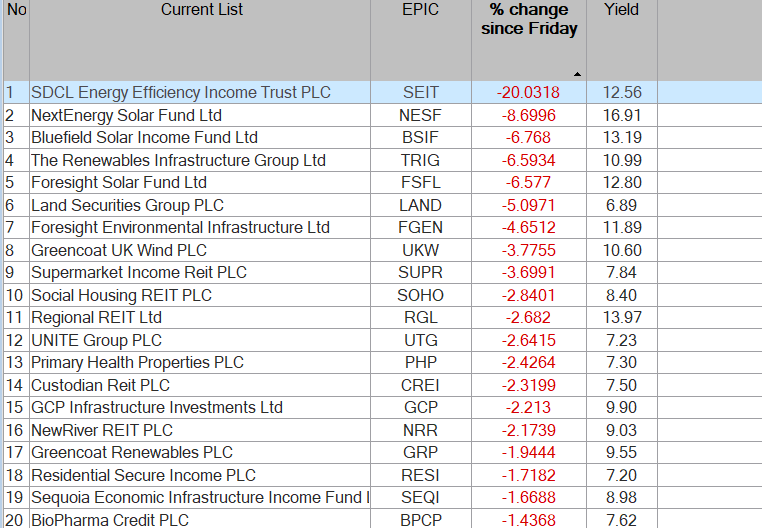Click The Renewables Infrastructure Group Ltd
Image resolution: width=762 pixels, height=528 pixels.
[178, 160]
